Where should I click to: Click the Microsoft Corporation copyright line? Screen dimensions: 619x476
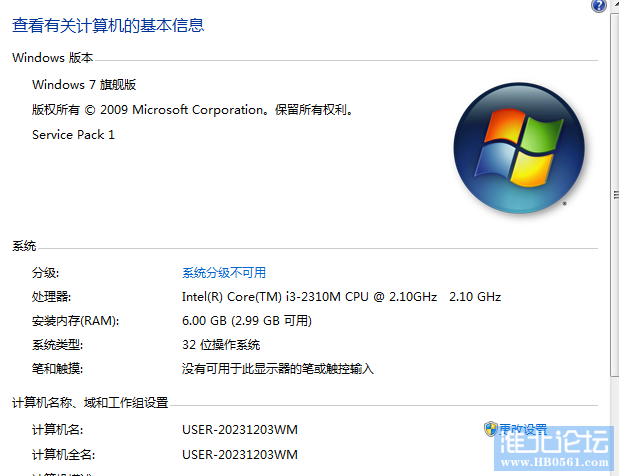193,110
